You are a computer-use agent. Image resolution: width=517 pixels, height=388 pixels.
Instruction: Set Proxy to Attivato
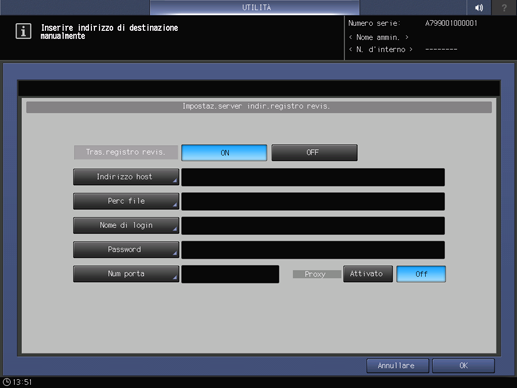(x=368, y=274)
